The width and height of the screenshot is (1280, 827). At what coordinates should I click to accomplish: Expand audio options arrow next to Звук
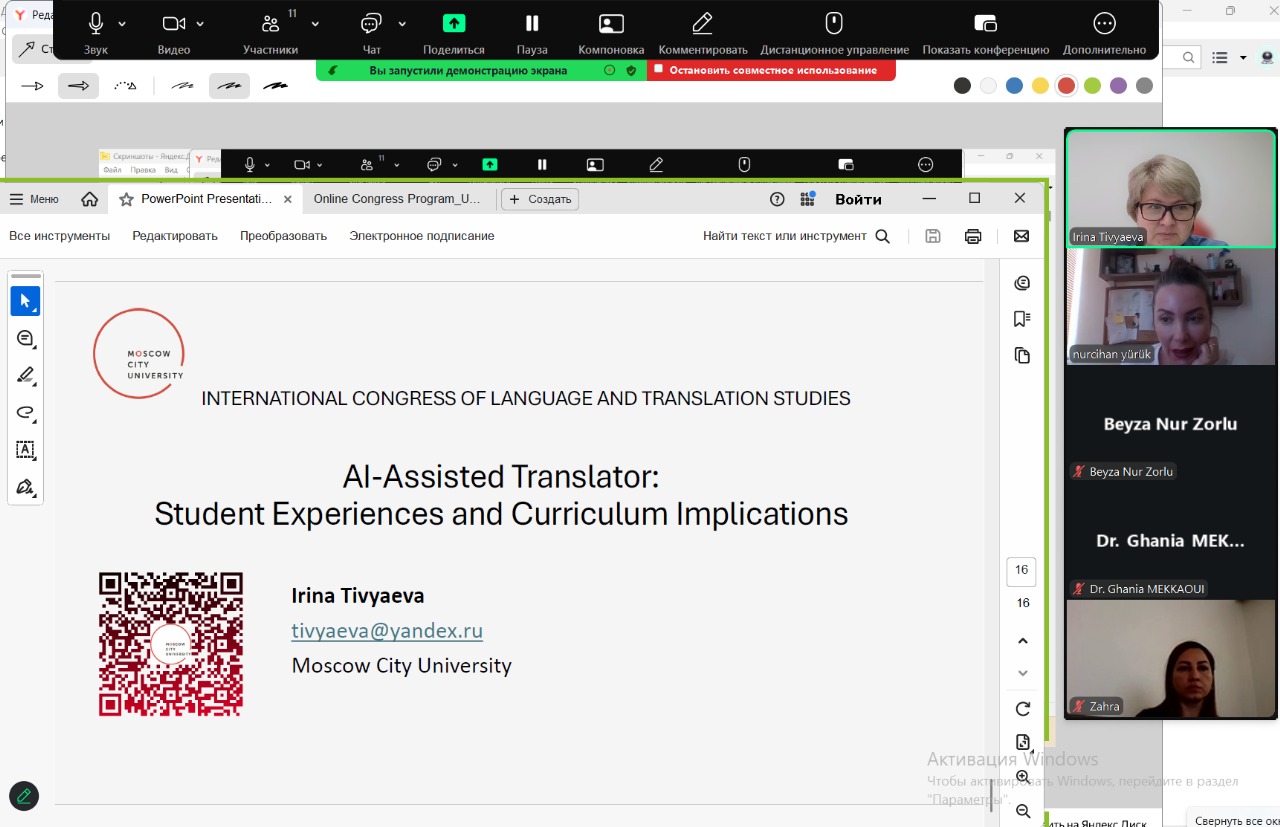click(122, 23)
